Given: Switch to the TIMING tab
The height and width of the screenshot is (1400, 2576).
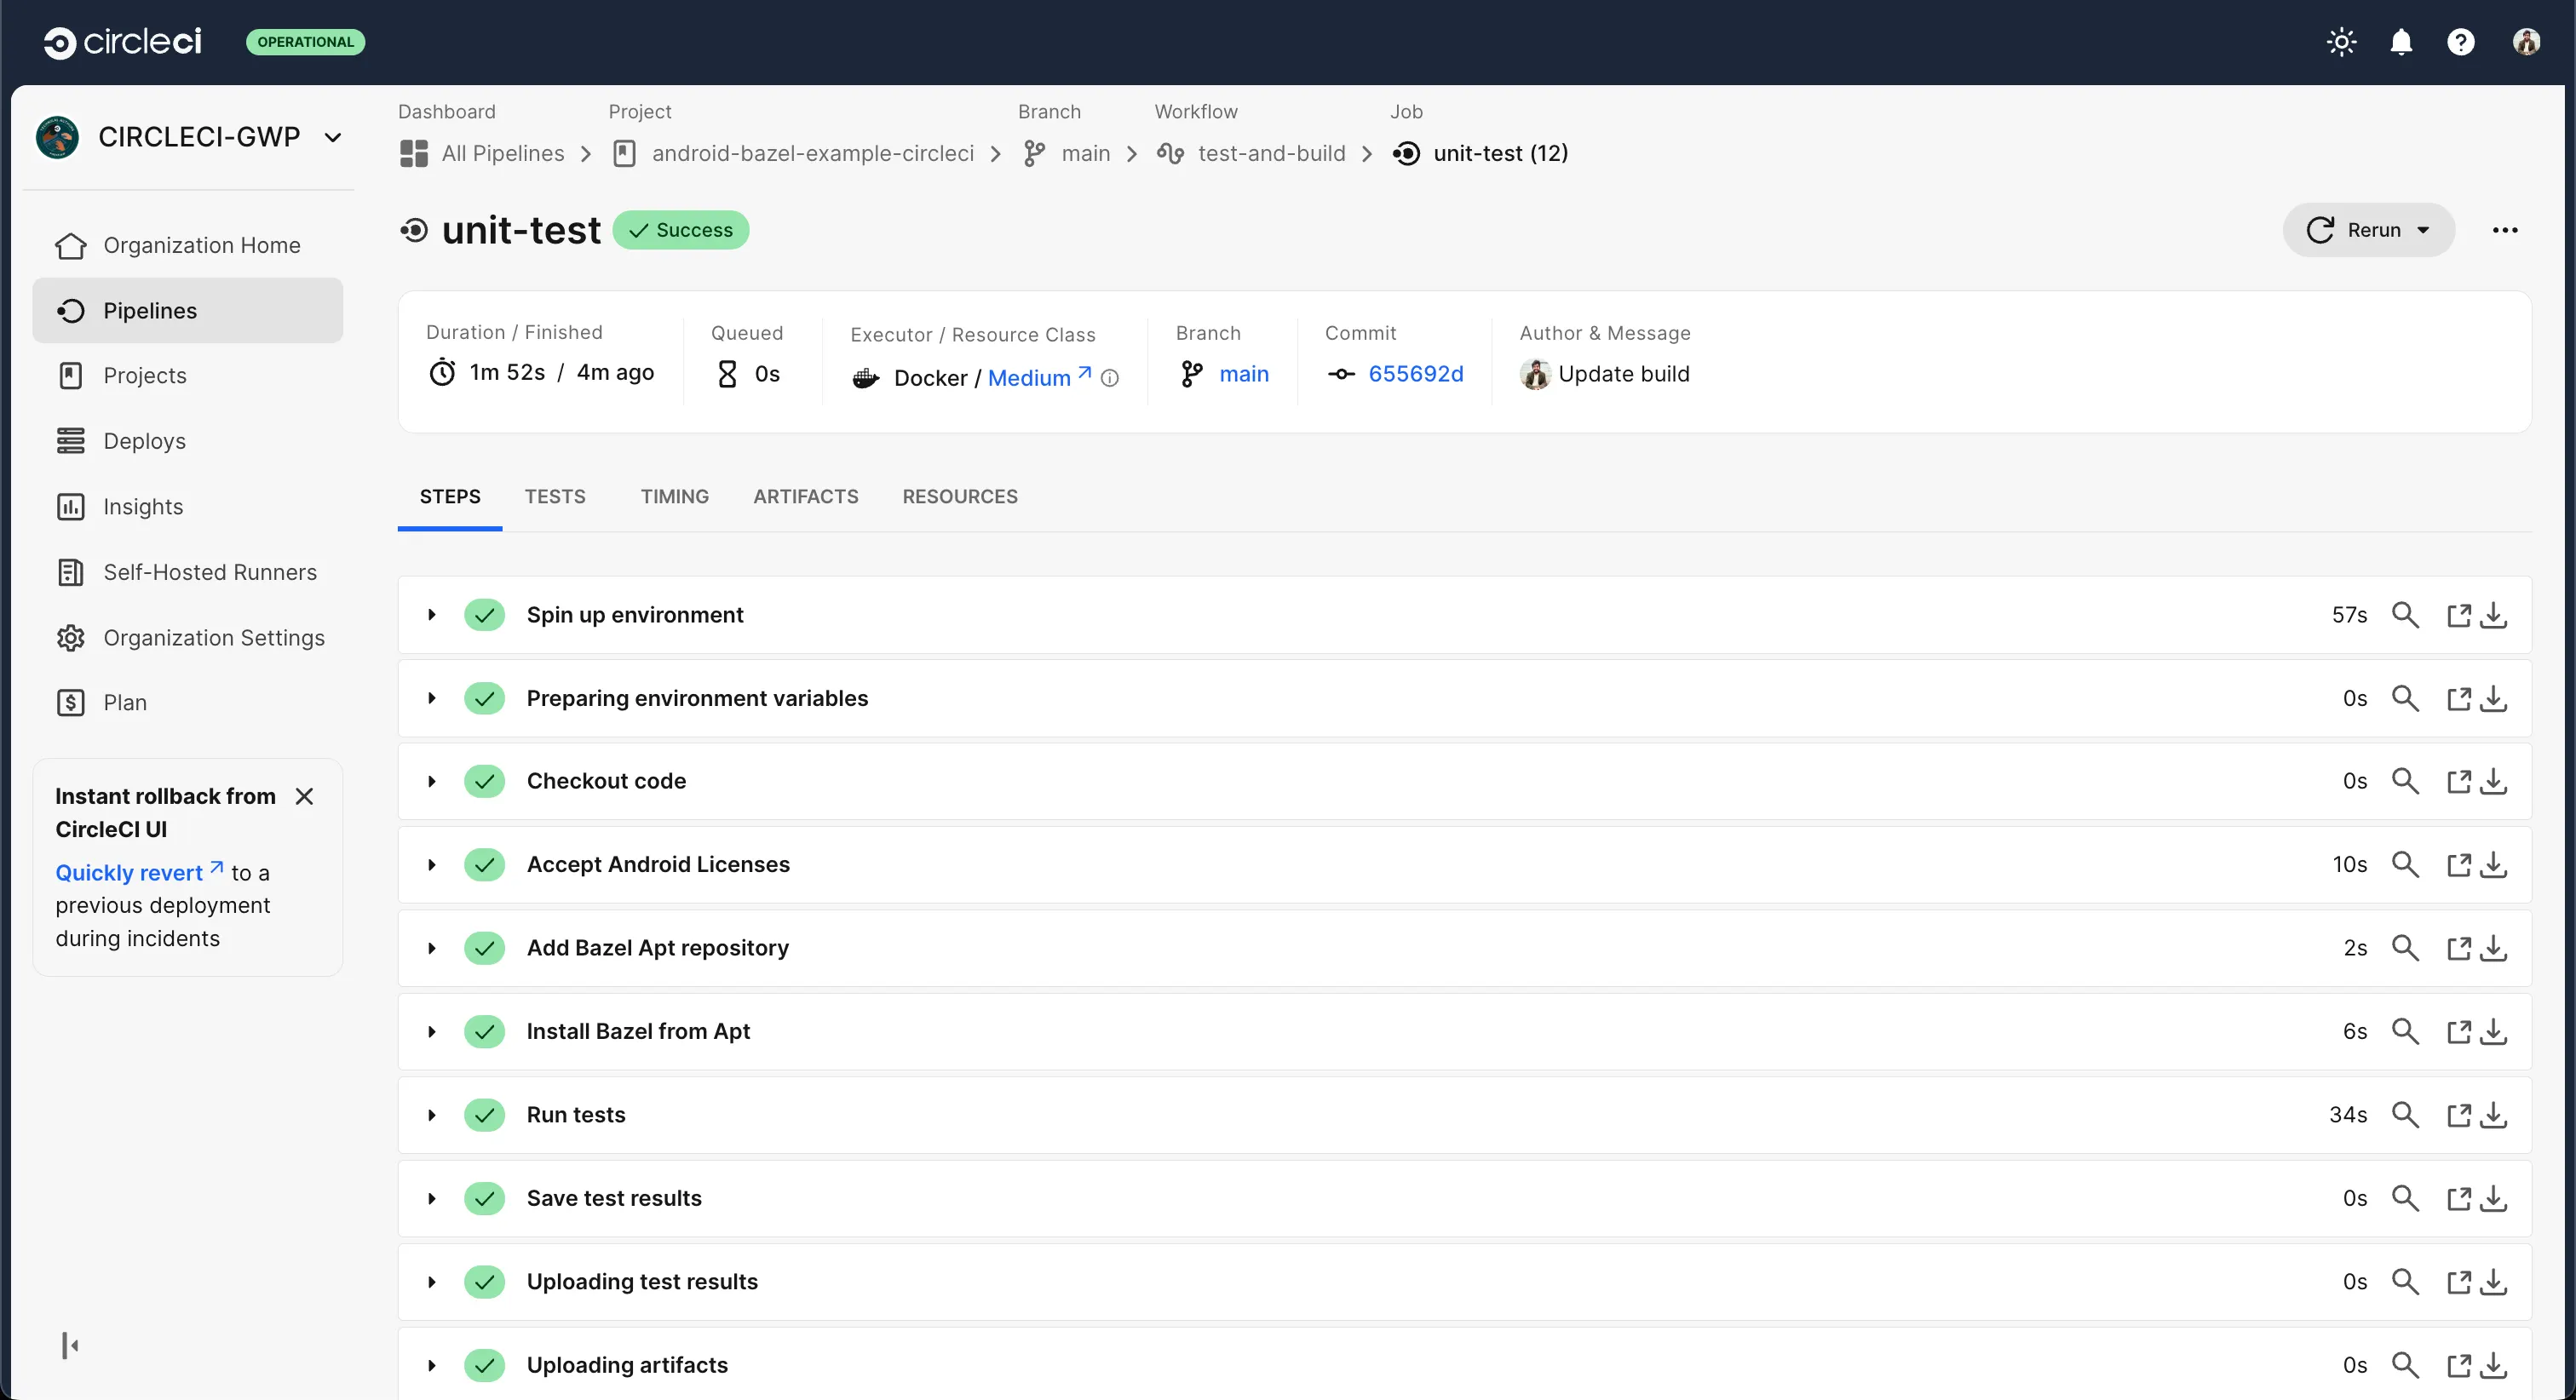Looking at the screenshot, I should point(675,497).
